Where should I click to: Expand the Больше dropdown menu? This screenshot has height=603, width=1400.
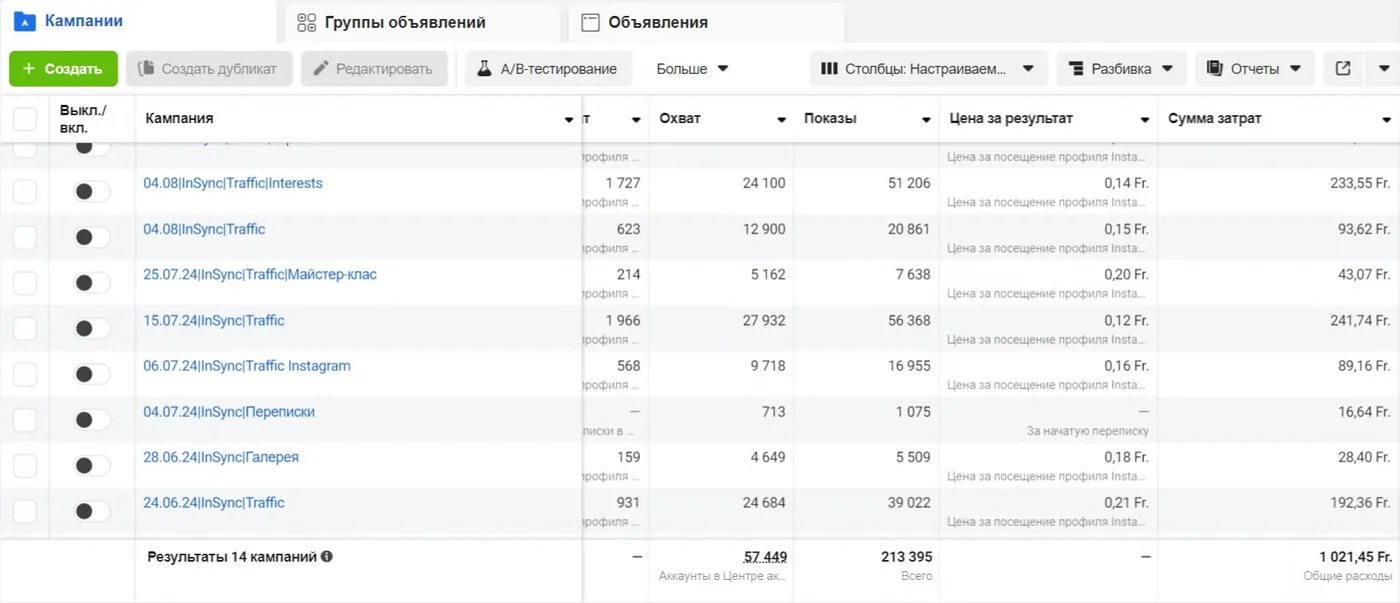coord(692,69)
